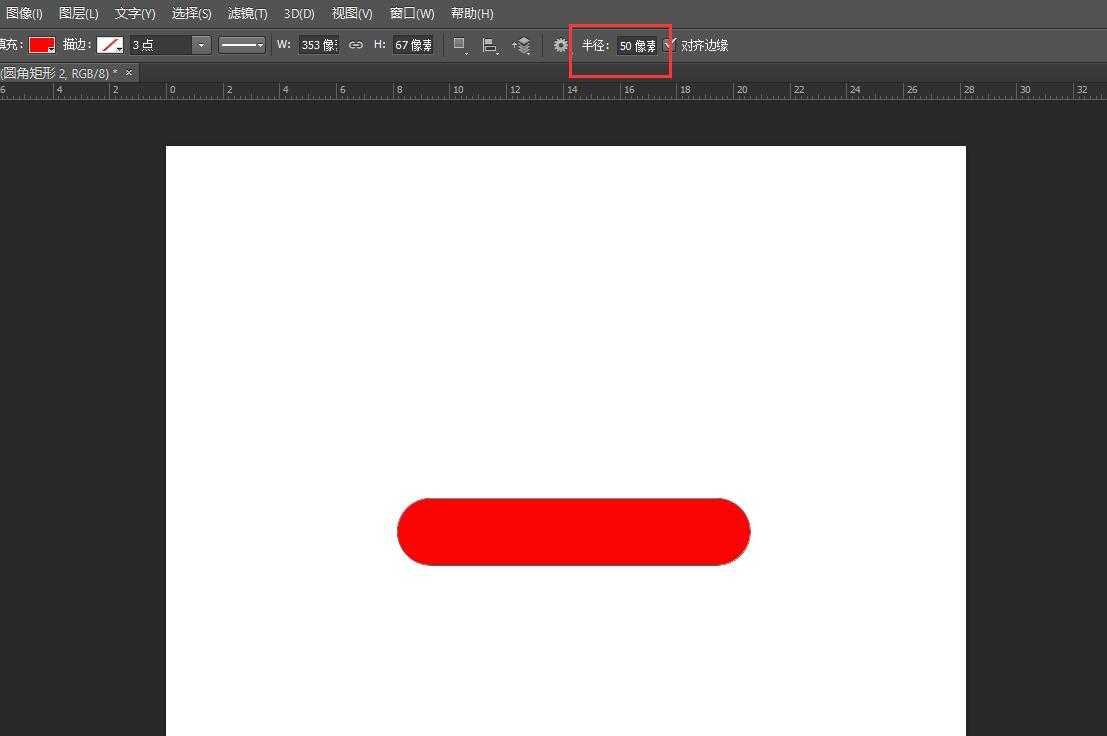This screenshot has width=1107, height=736.
Task: Open the 图像 menu
Action: pyautogui.click(x=24, y=13)
